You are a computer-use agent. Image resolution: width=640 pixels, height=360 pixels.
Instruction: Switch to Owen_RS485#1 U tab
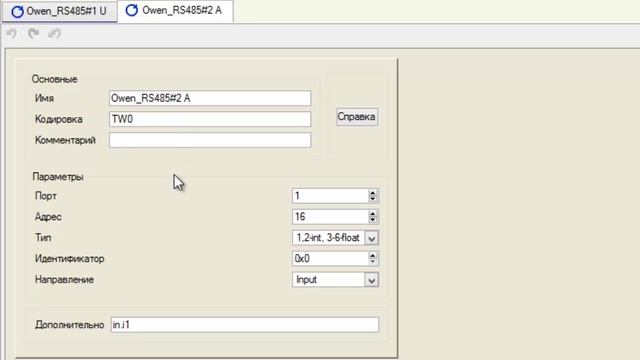tap(60, 11)
